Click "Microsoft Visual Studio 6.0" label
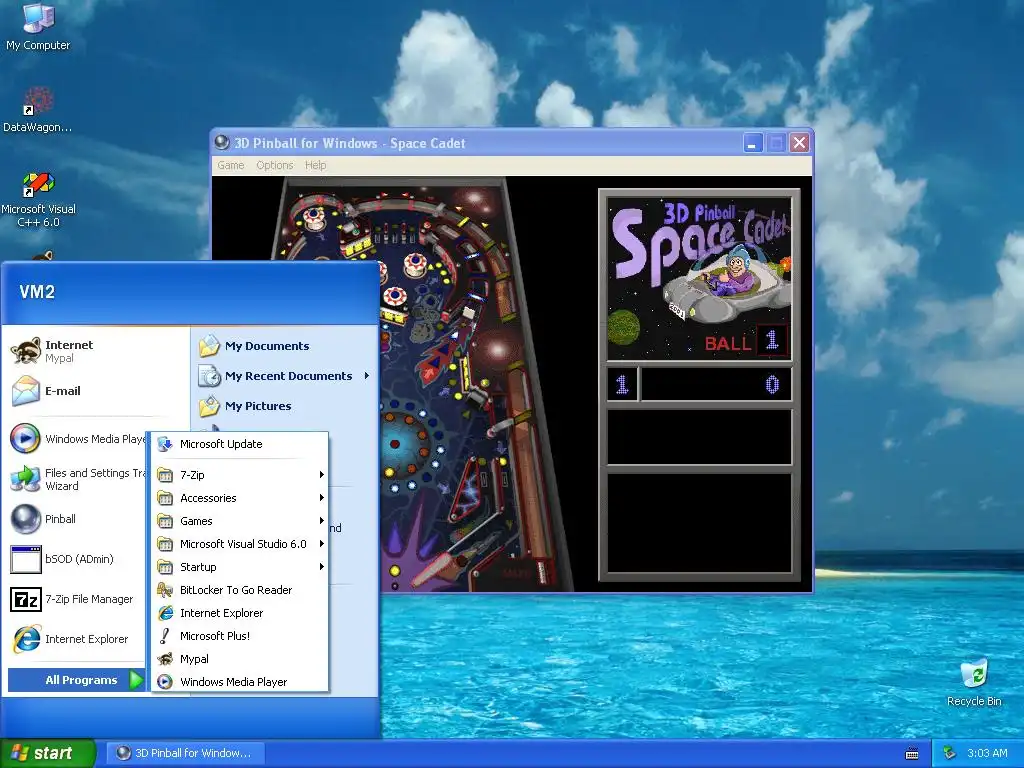The width and height of the screenshot is (1024, 768). click(243, 543)
